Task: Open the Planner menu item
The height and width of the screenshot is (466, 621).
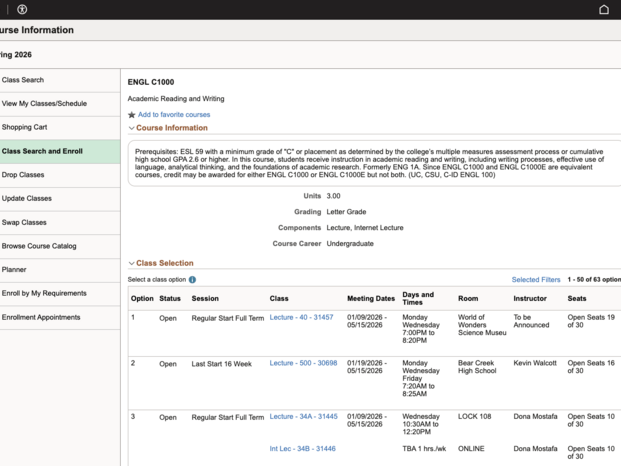Action: pos(60,270)
